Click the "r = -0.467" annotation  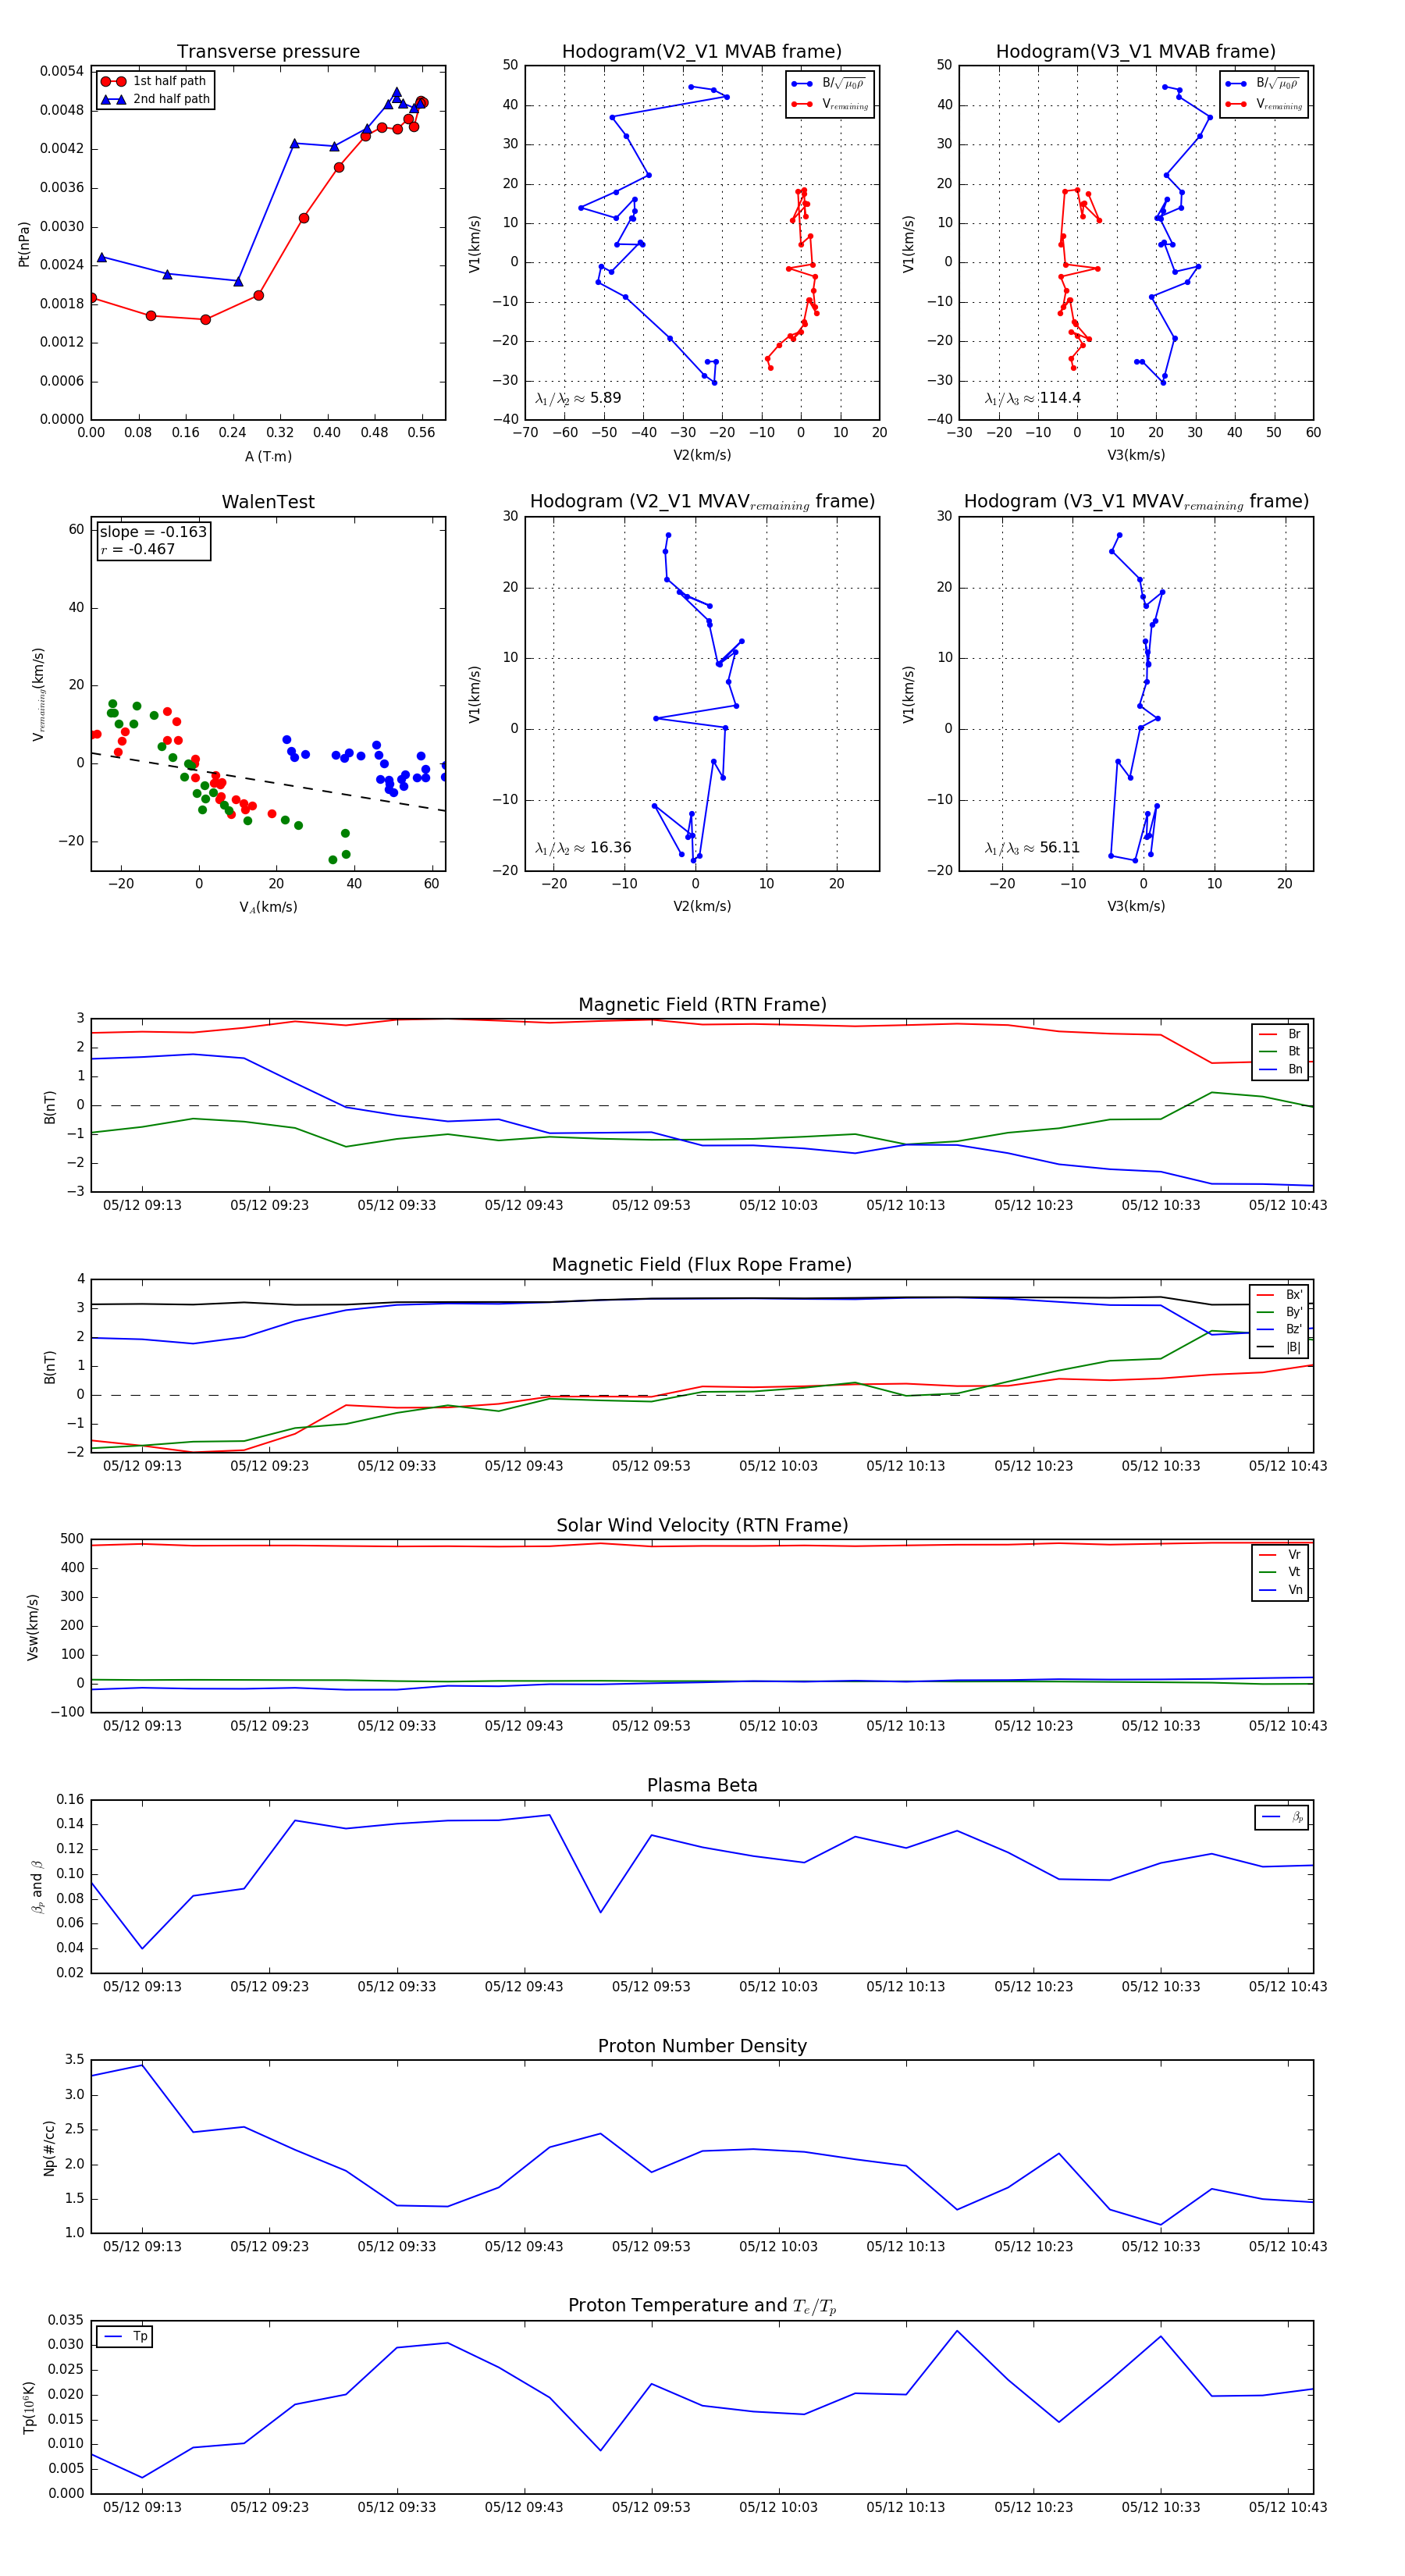138,549
